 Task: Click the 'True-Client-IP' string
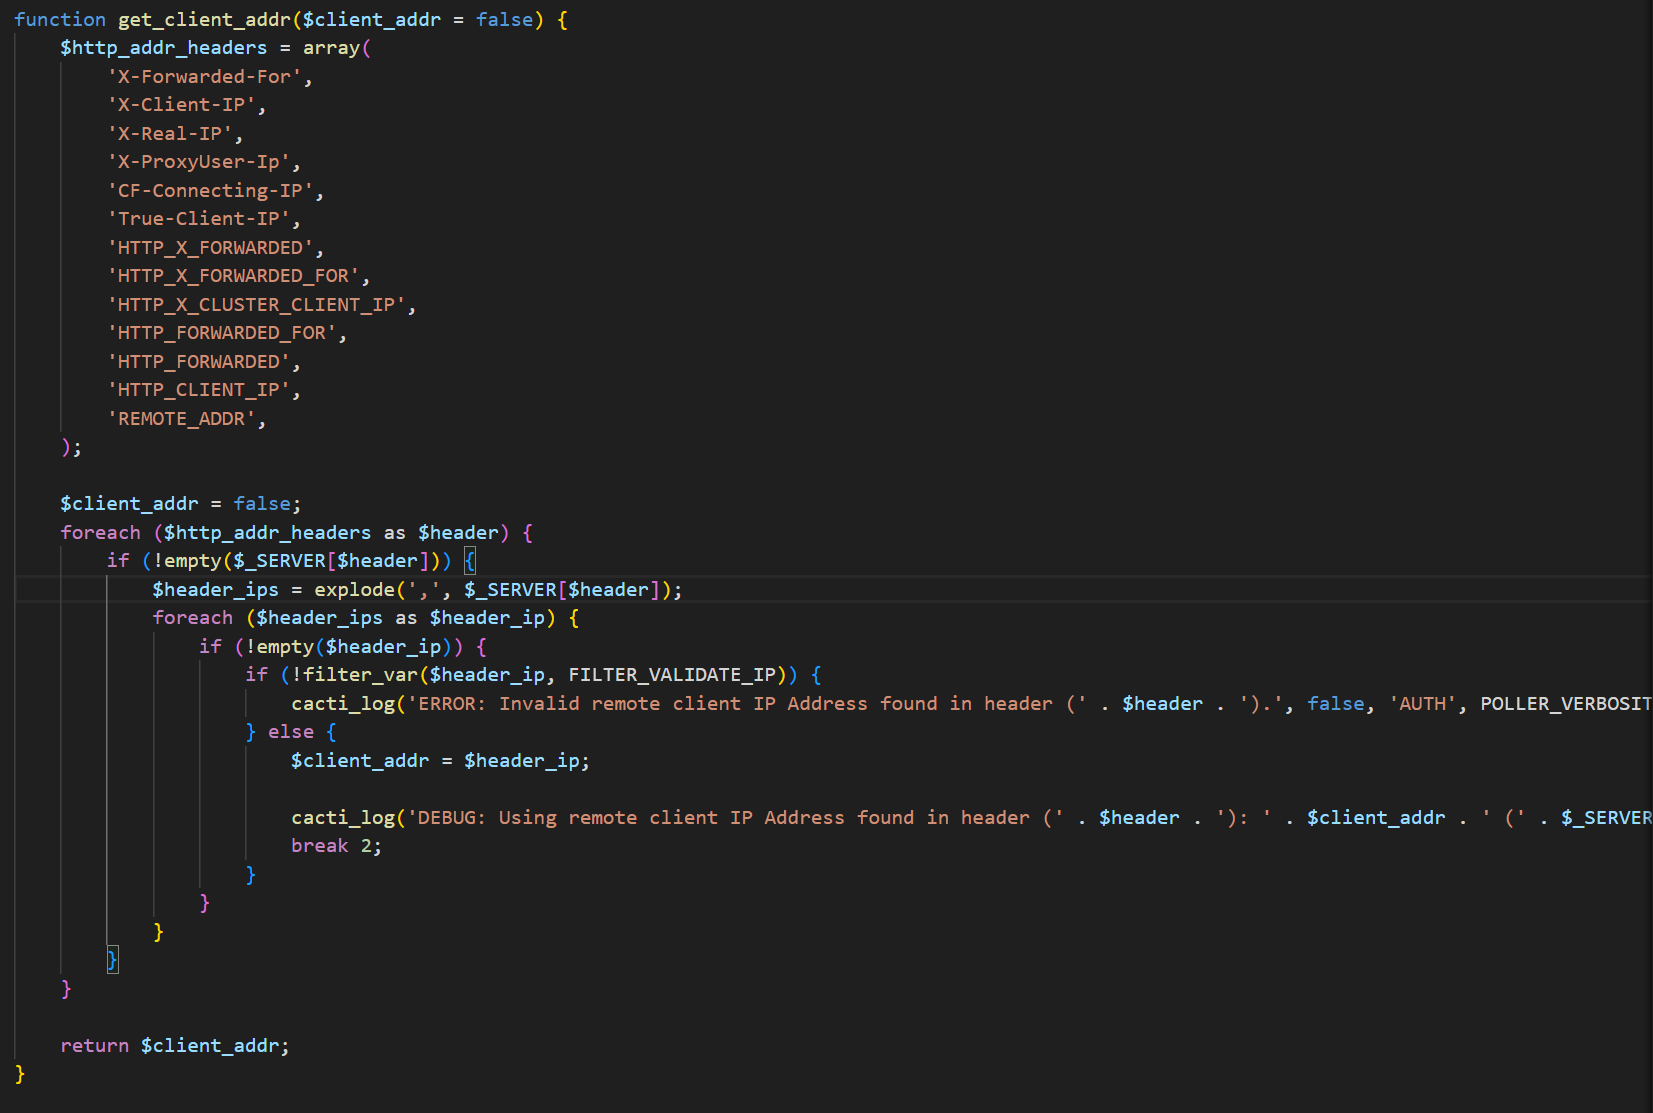199,219
